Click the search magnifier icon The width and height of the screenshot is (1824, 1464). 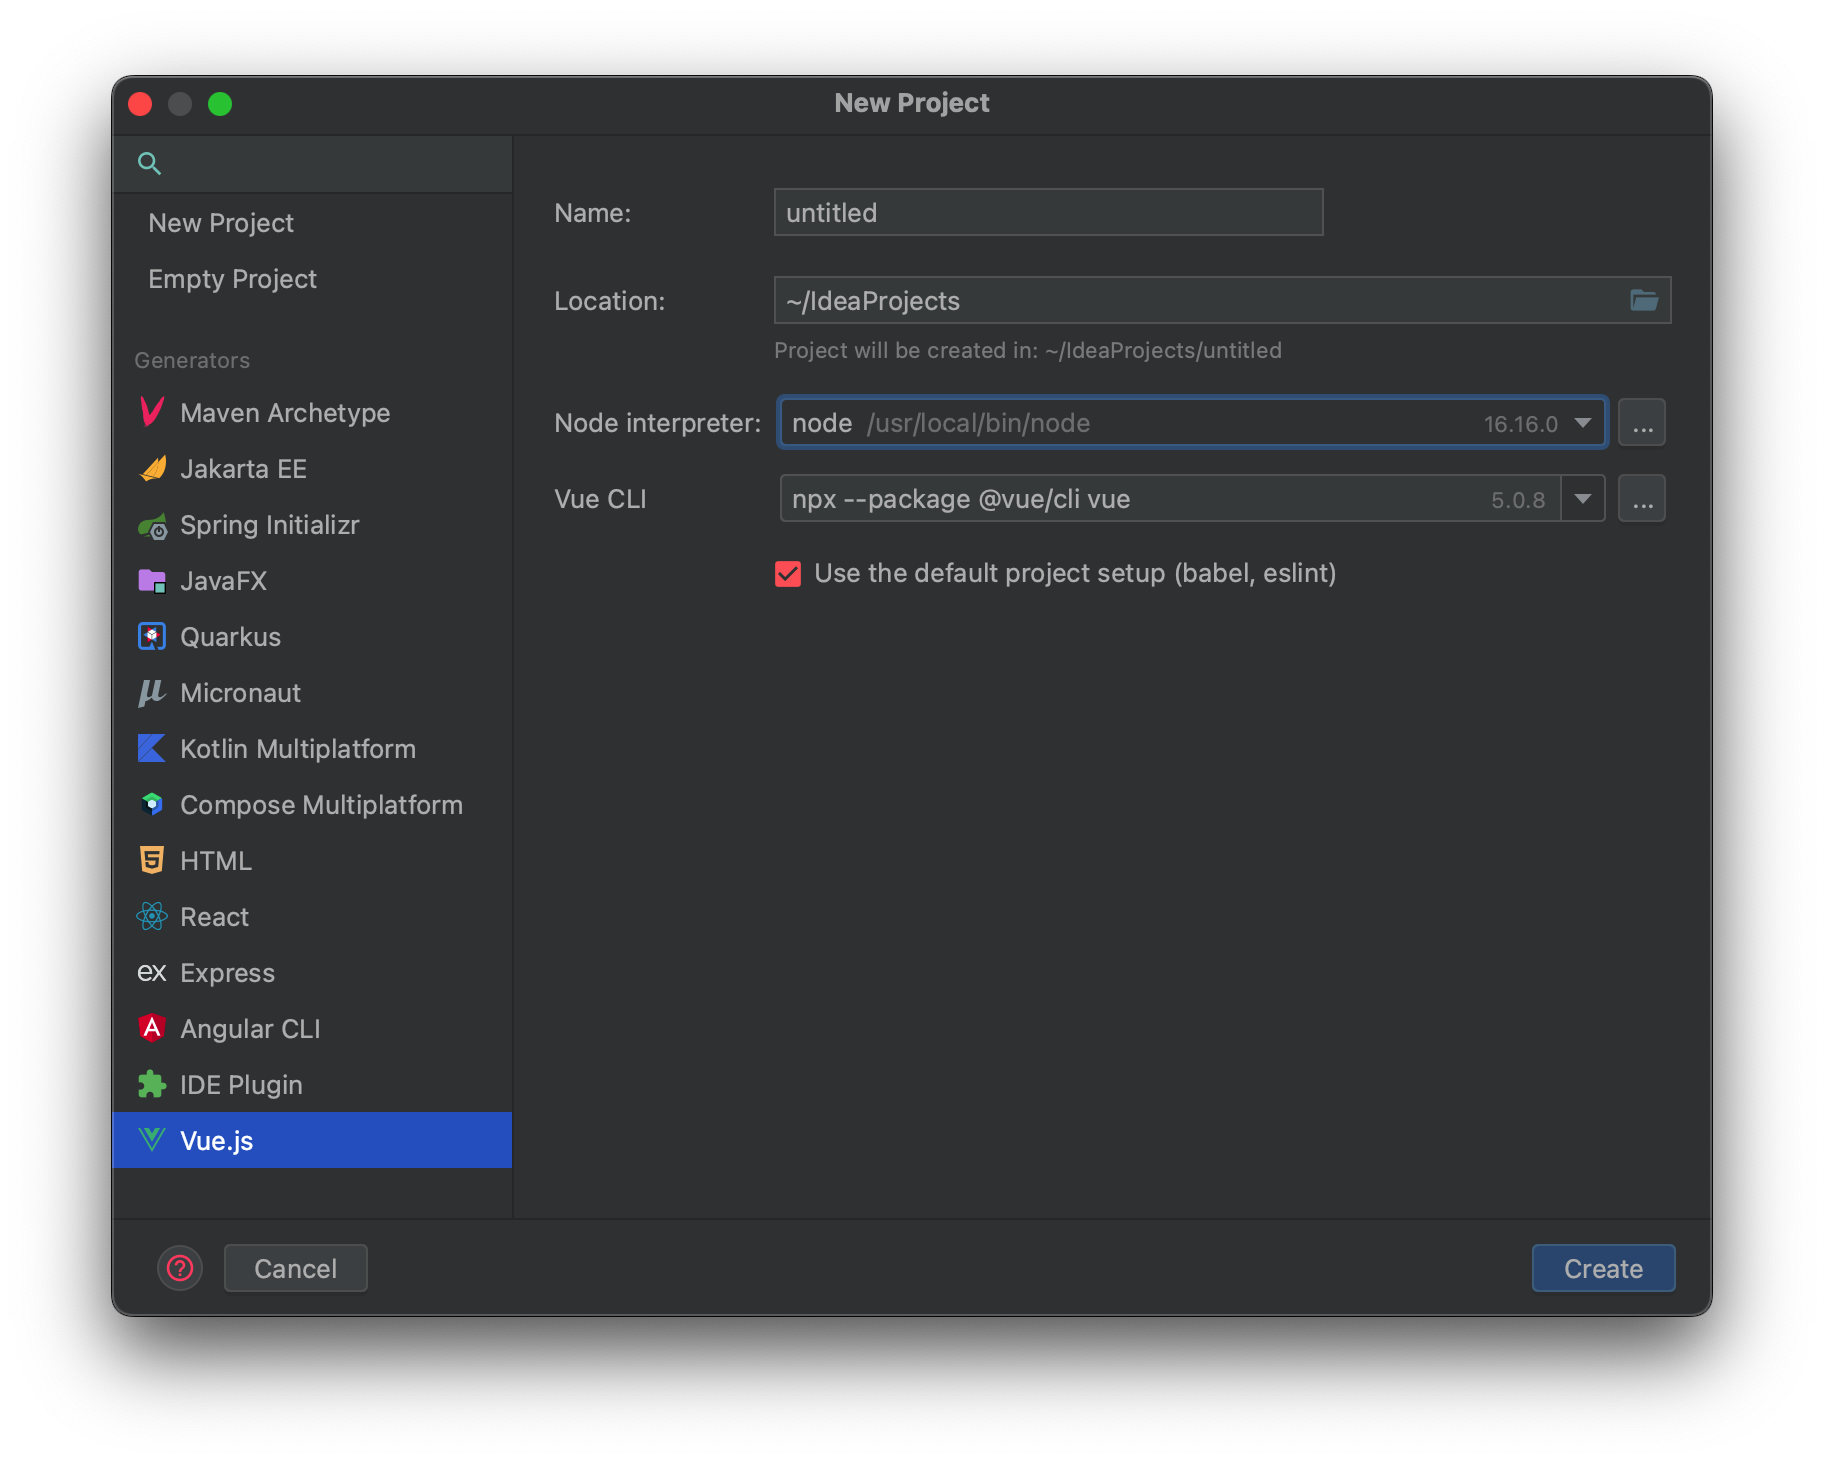(149, 163)
